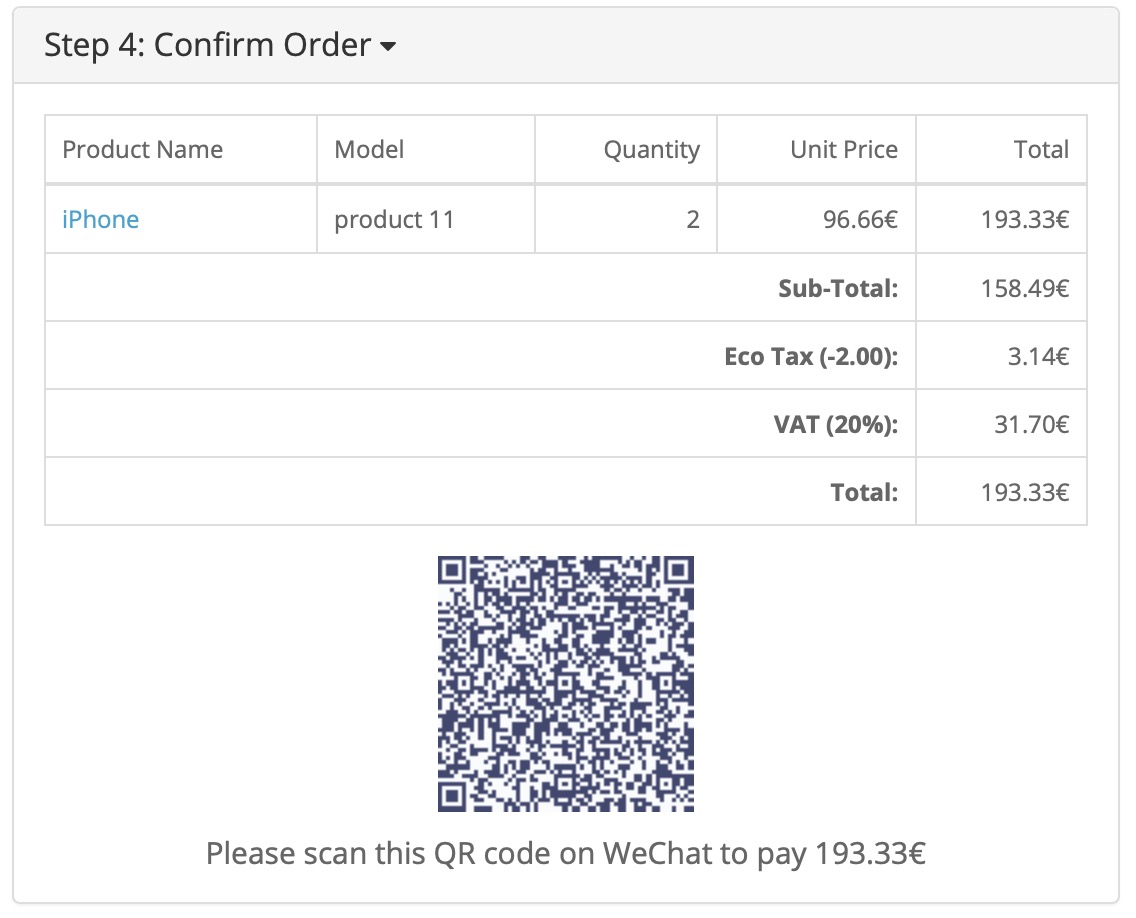Image resolution: width=1136 pixels, height=918 pixels.
Task: Click the Model column header
Action: 369,150
